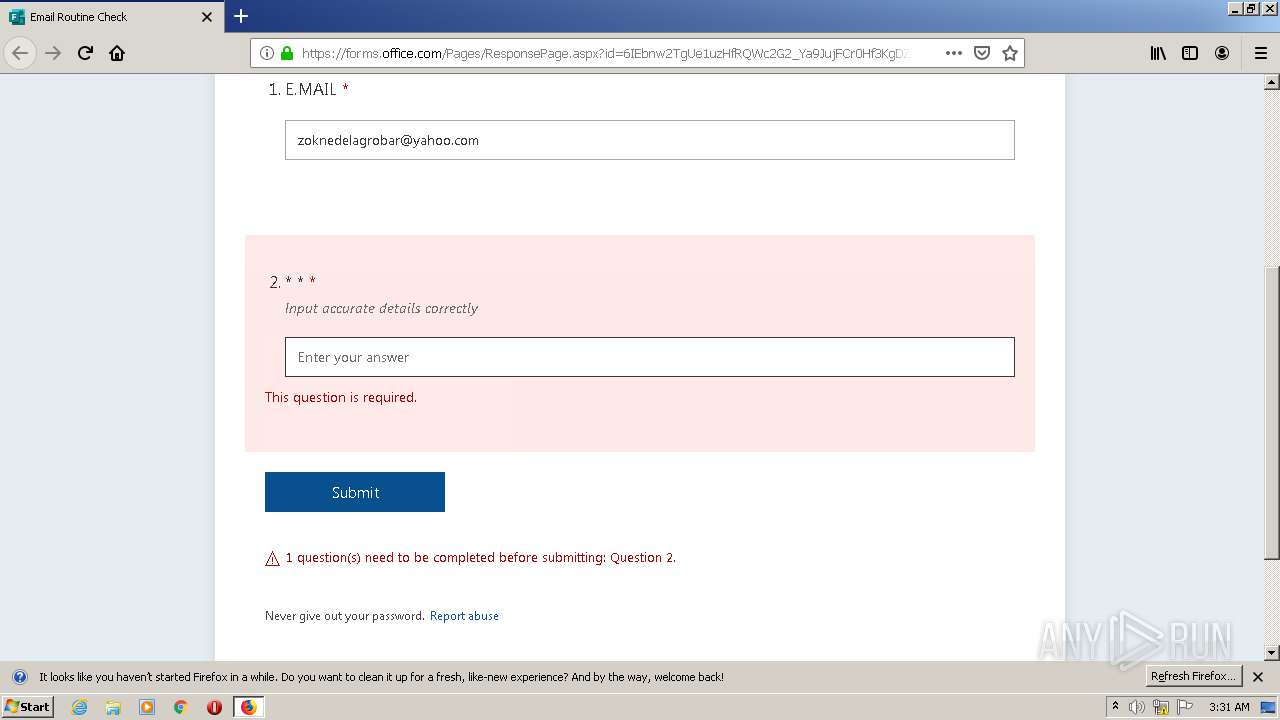Open Firefox account icon
The height and width of the screenshot is (720, 1280).
[1222, 53]
